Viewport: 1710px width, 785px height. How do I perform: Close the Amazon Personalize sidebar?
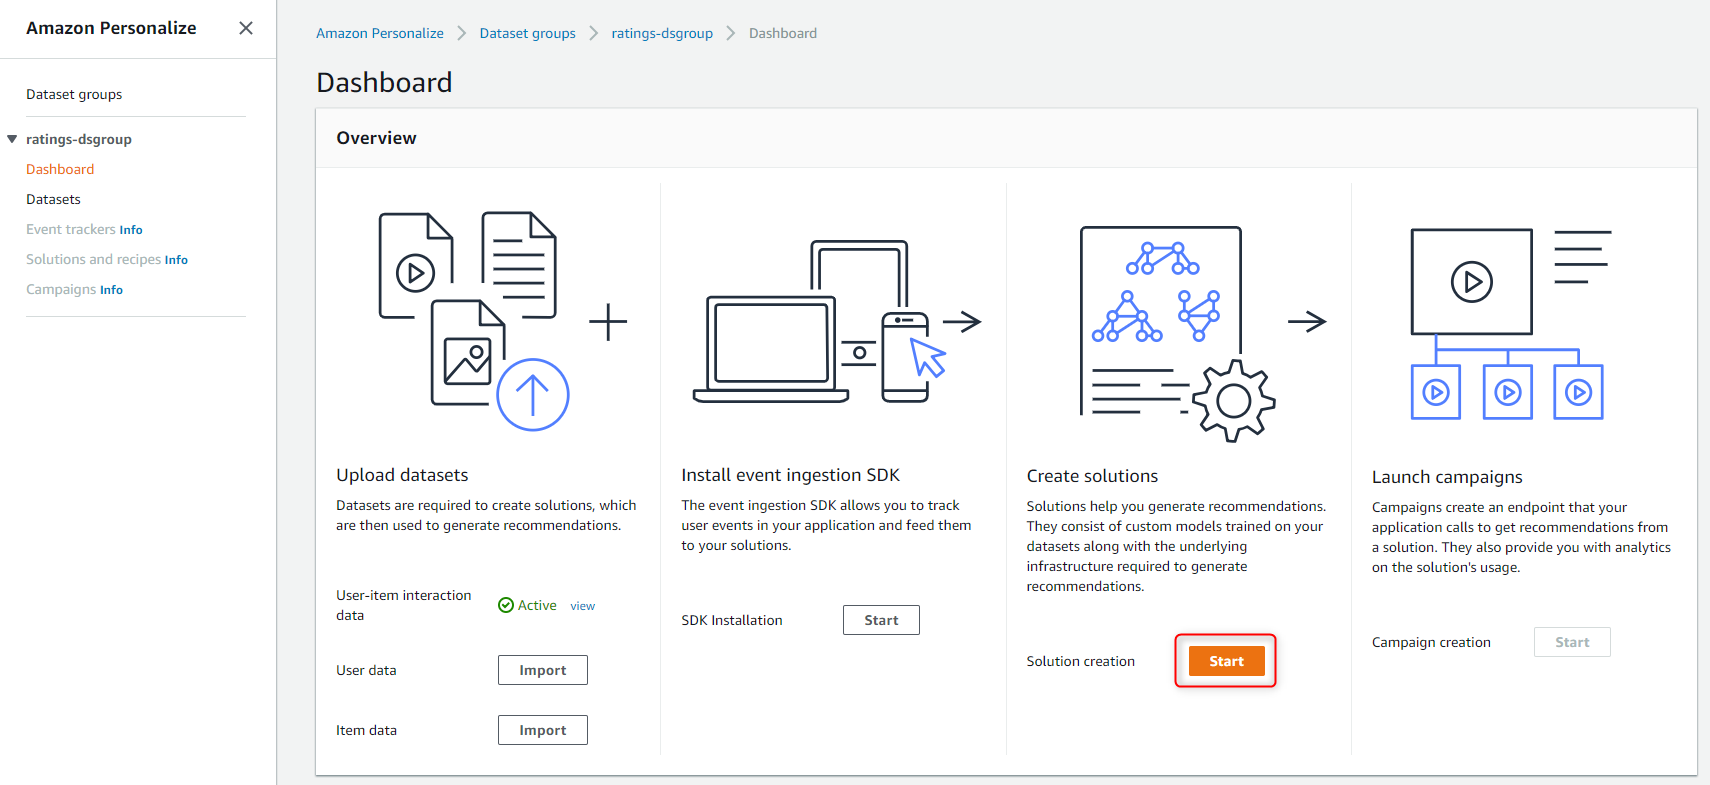246,28
